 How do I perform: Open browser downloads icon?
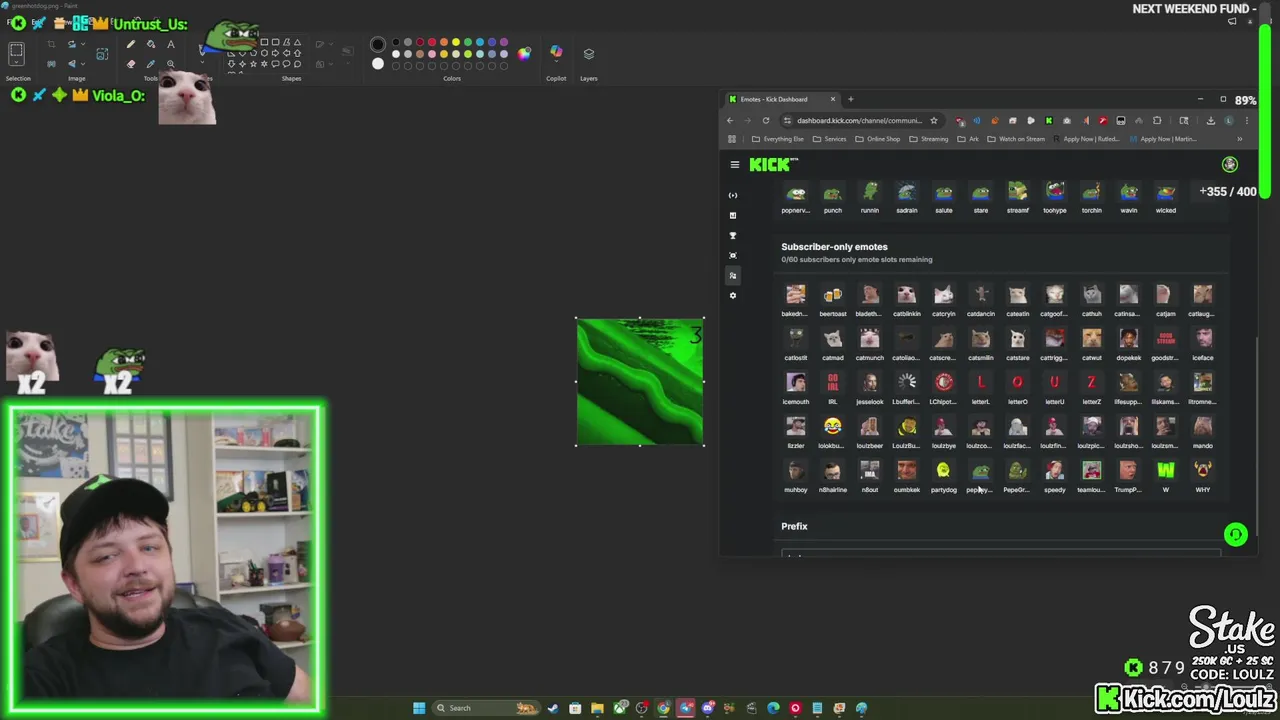coord(1211,120)
